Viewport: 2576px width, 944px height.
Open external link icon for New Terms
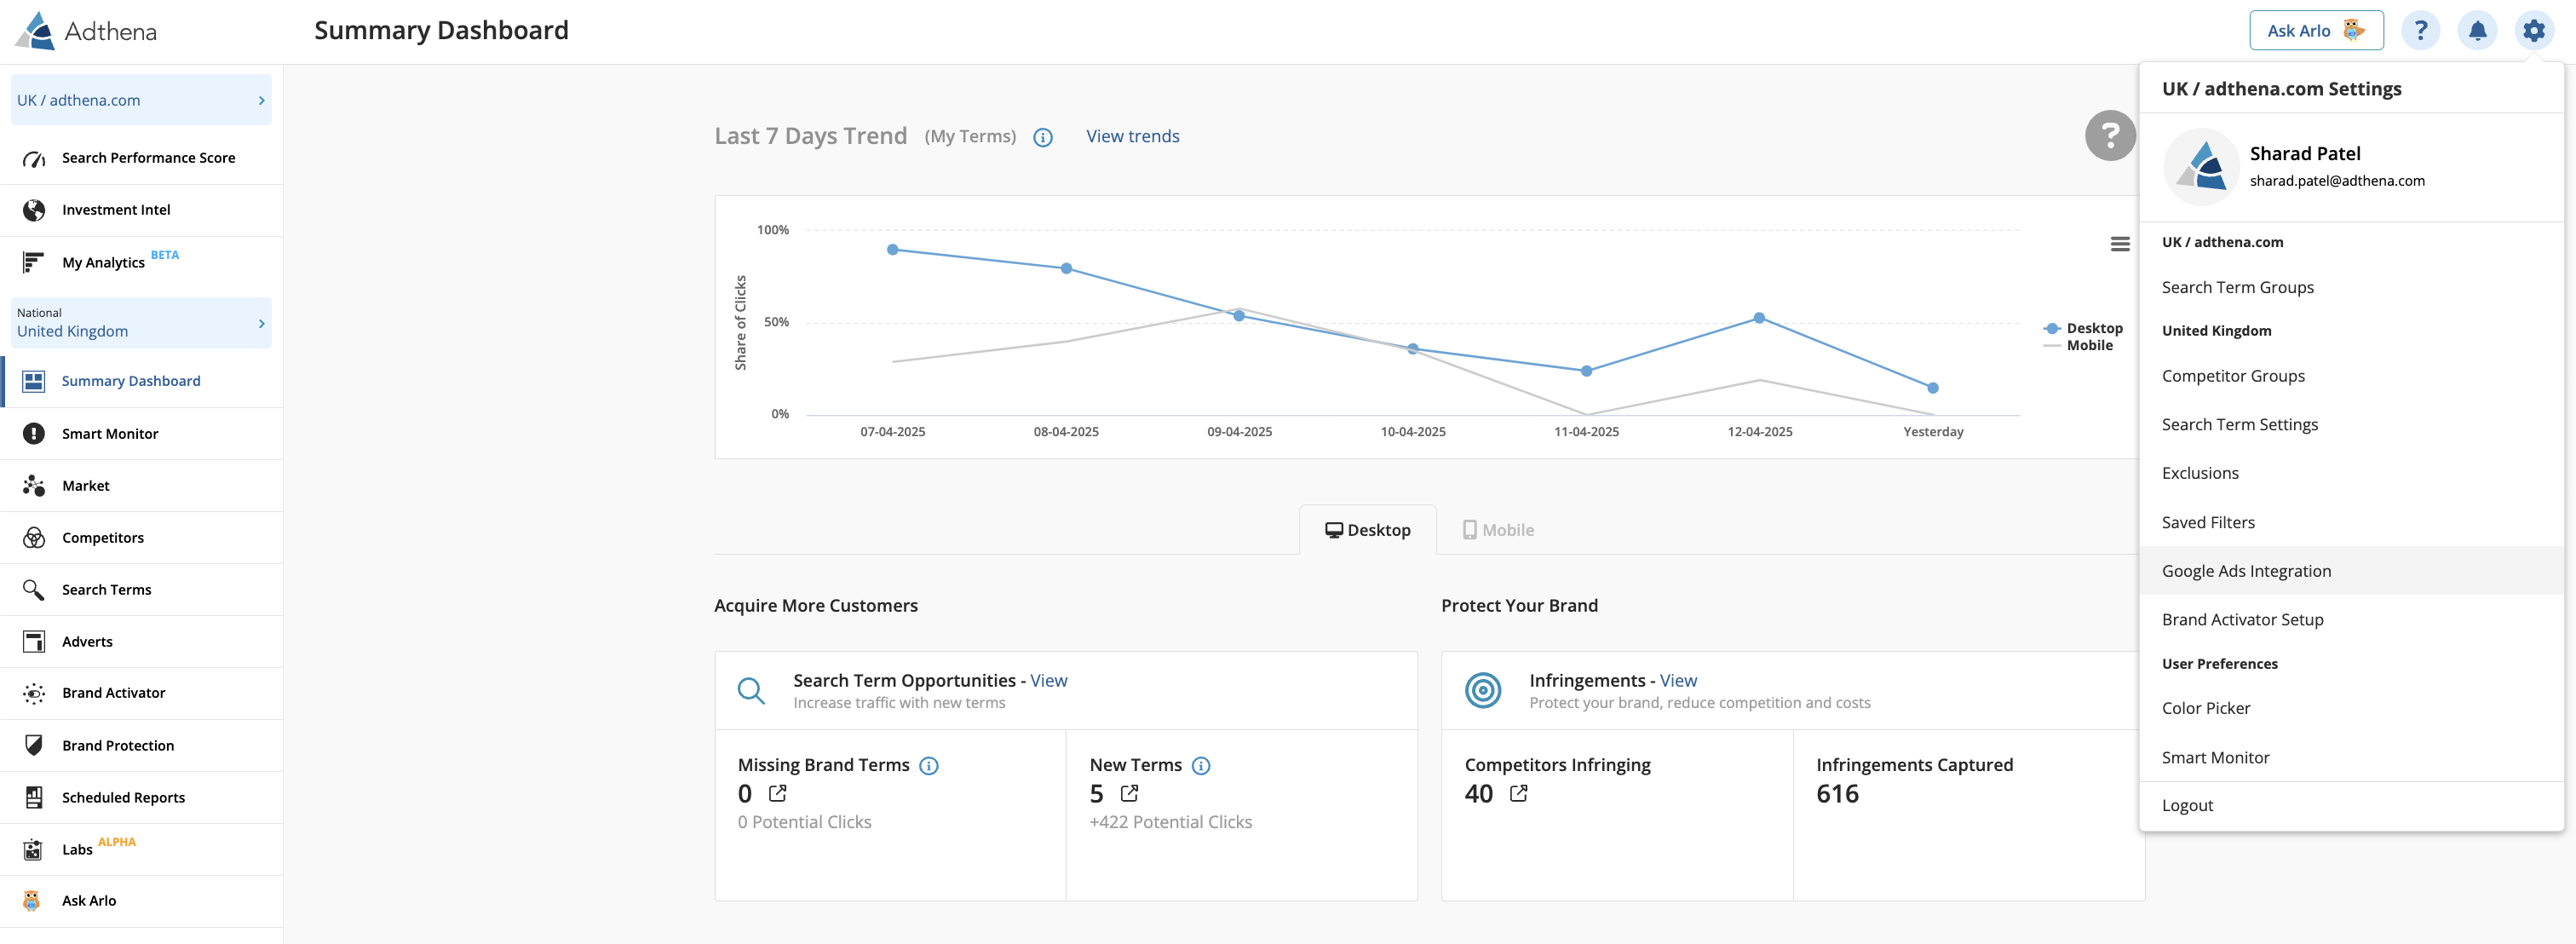tap(1129, 794)
